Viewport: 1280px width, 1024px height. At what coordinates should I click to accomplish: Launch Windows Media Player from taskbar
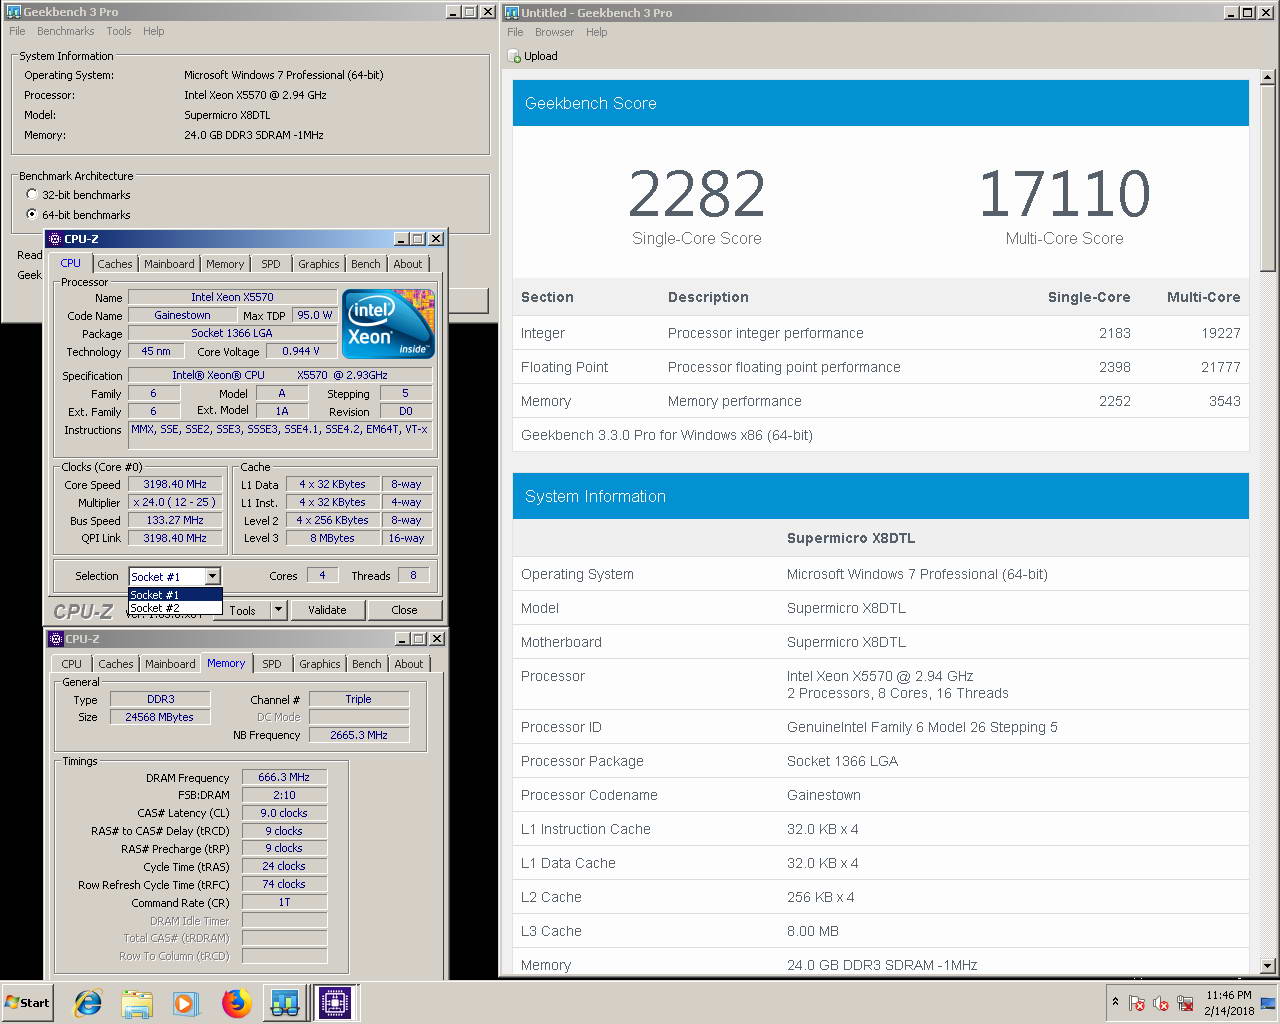(185, 1003)
